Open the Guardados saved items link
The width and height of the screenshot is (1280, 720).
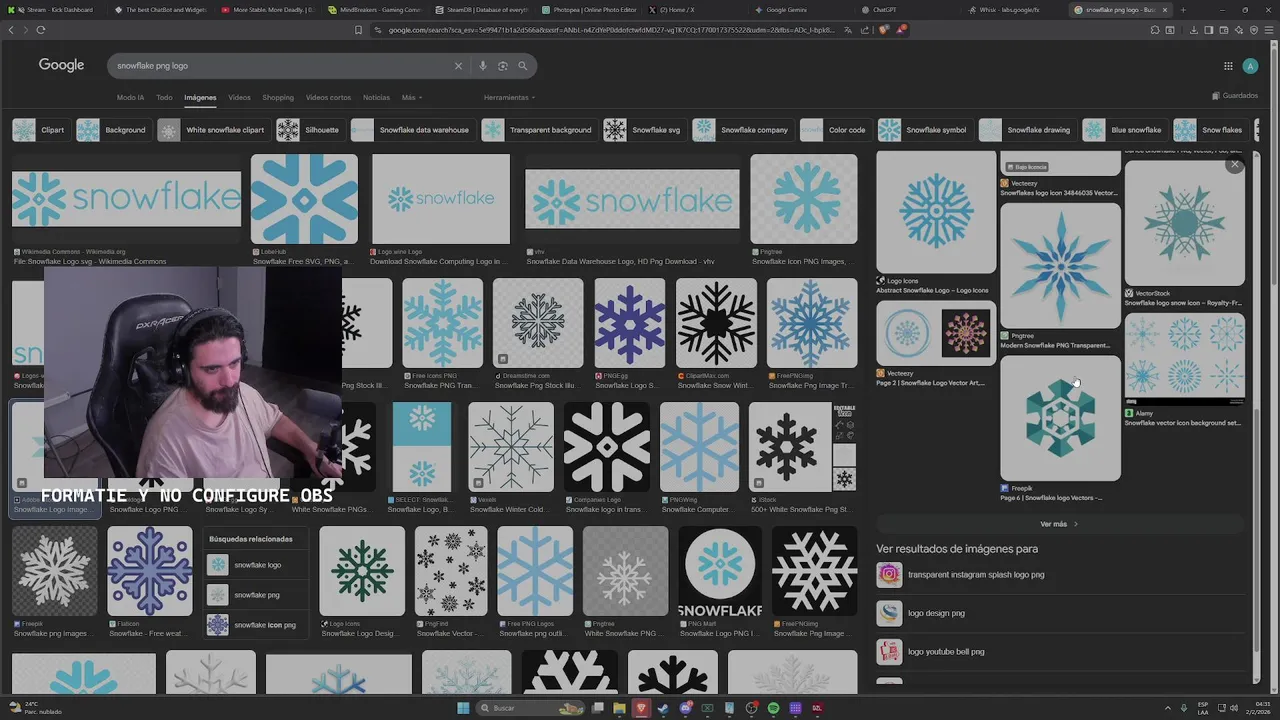click(x=1235, y=96)
